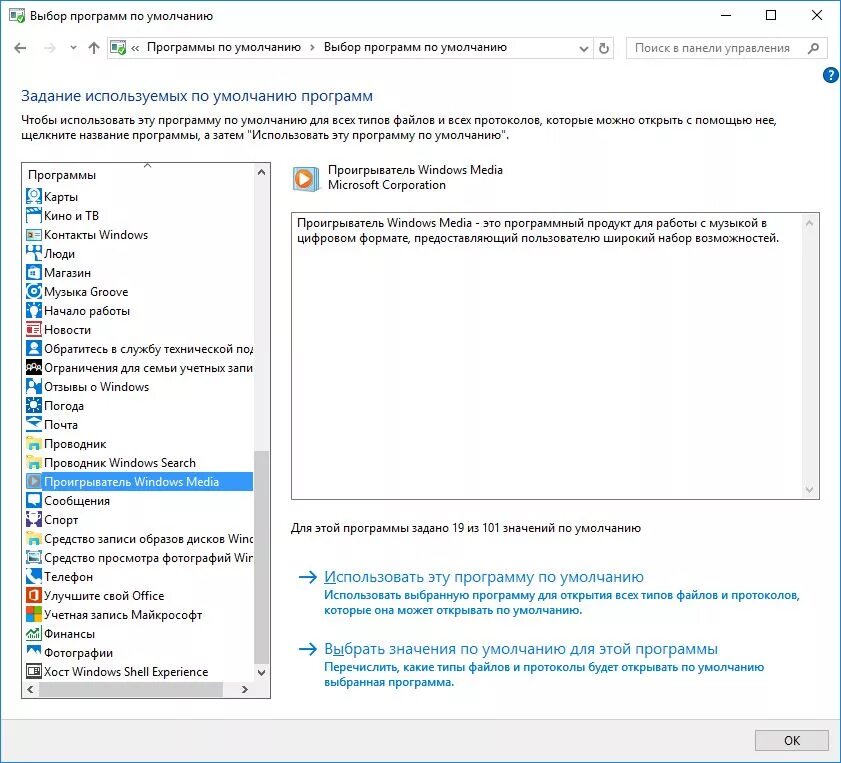The height and width of the screenshot is (763, 841).
Task: Click the Погода sun icon
Action: click(33, 405)
